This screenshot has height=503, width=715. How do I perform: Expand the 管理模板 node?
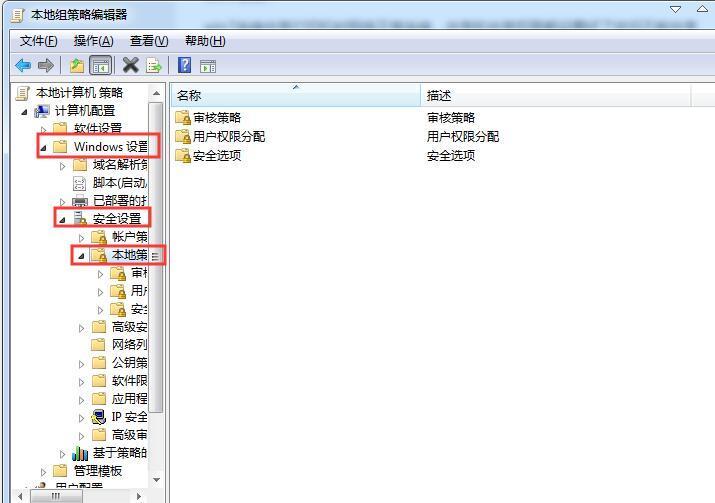click(x=44, y=472)
